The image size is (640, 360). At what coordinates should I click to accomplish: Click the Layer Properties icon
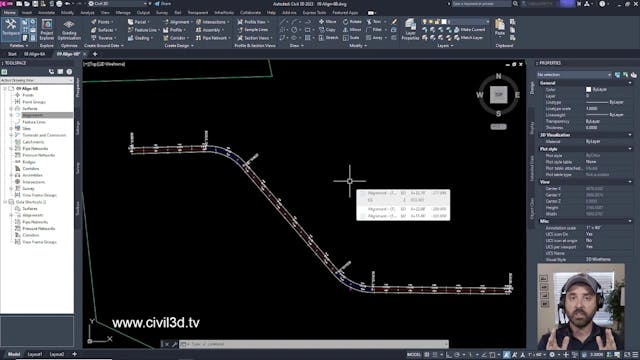coord(410,29)
